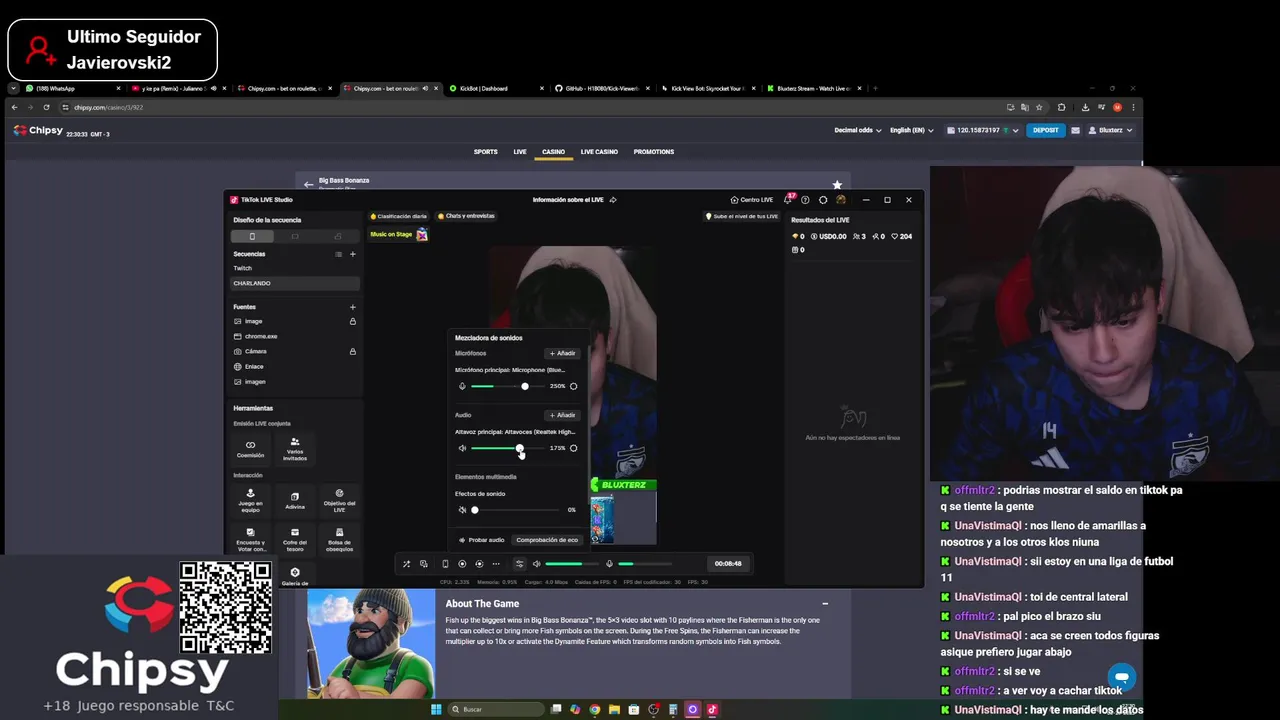Viewport: 1280px width, 720px height.
Task: Expand the Bluxterz account dropdown
Action: 1110,130
